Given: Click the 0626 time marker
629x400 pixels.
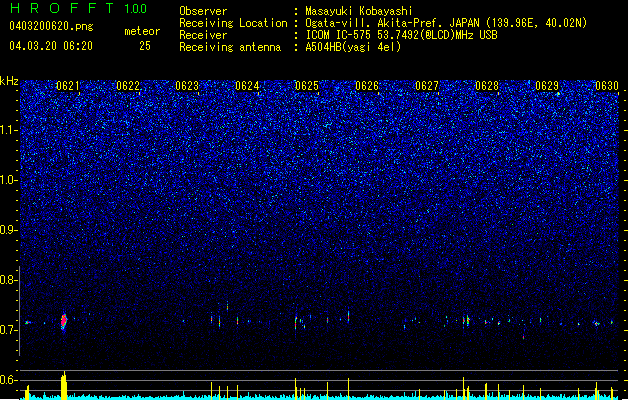Looking at the screenshot, I should tap(367, 86).
